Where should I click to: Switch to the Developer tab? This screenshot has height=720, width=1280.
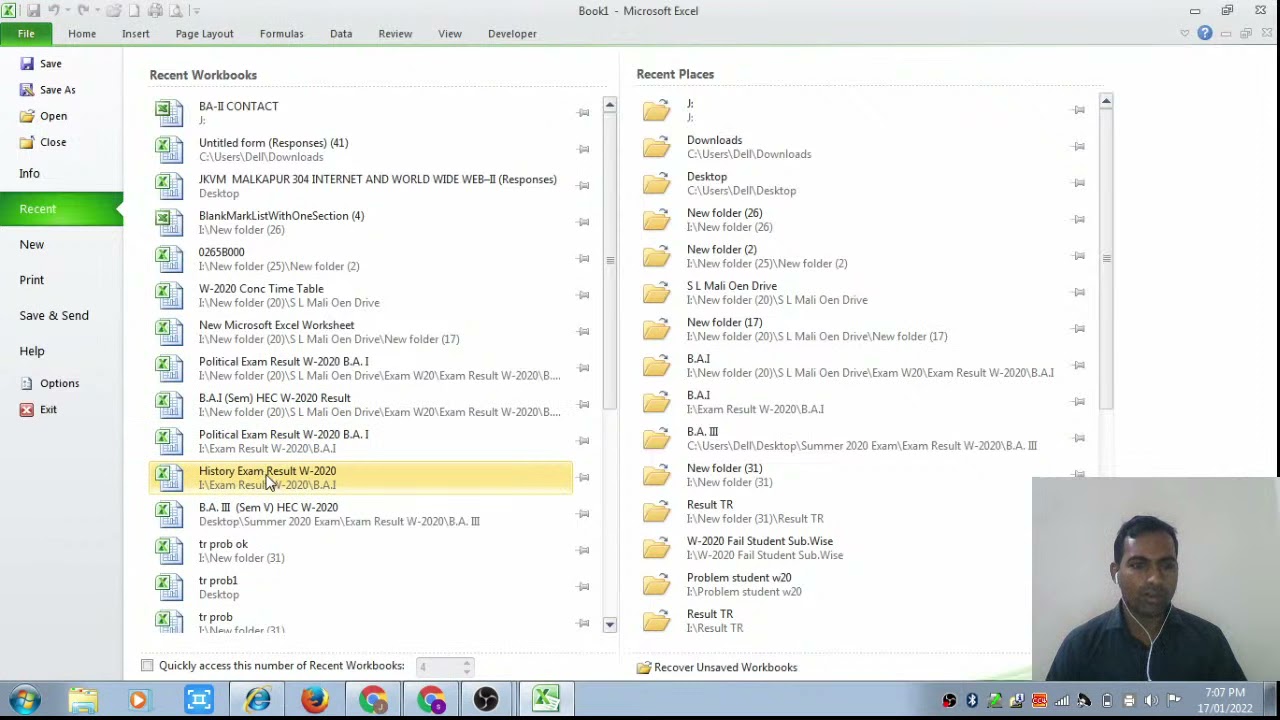[512, 34]
